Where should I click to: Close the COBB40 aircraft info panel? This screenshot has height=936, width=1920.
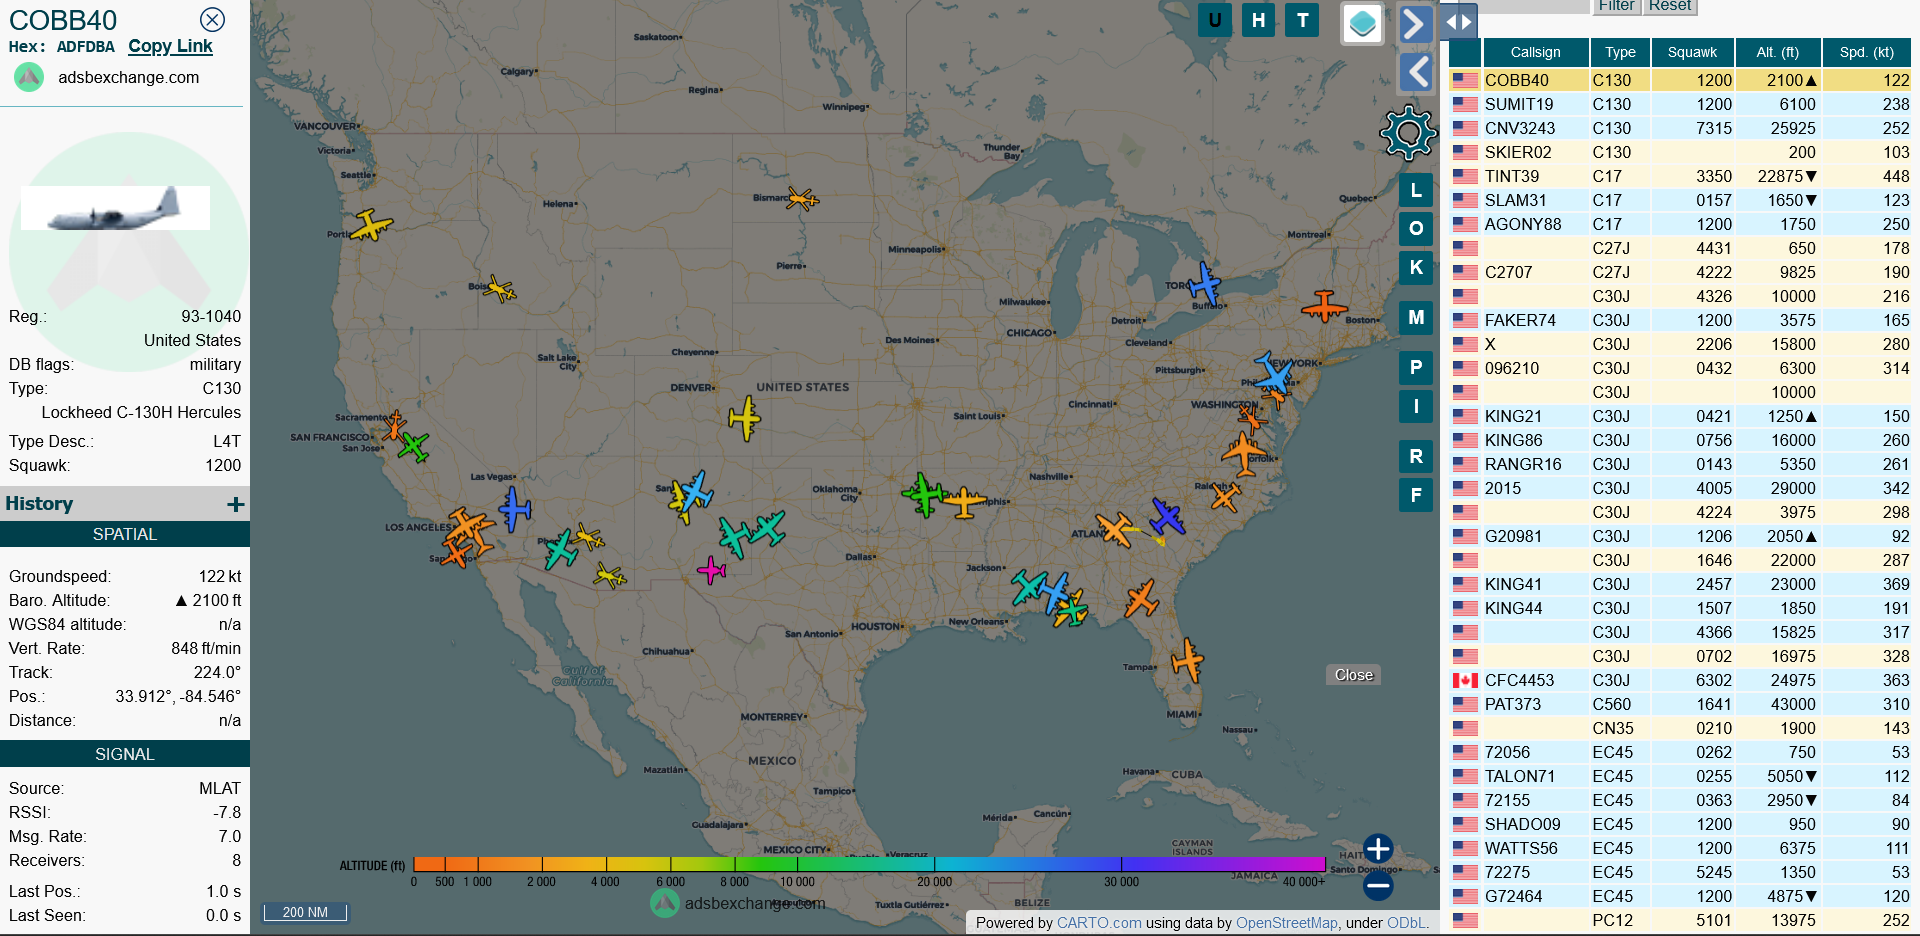coord(212,19)
